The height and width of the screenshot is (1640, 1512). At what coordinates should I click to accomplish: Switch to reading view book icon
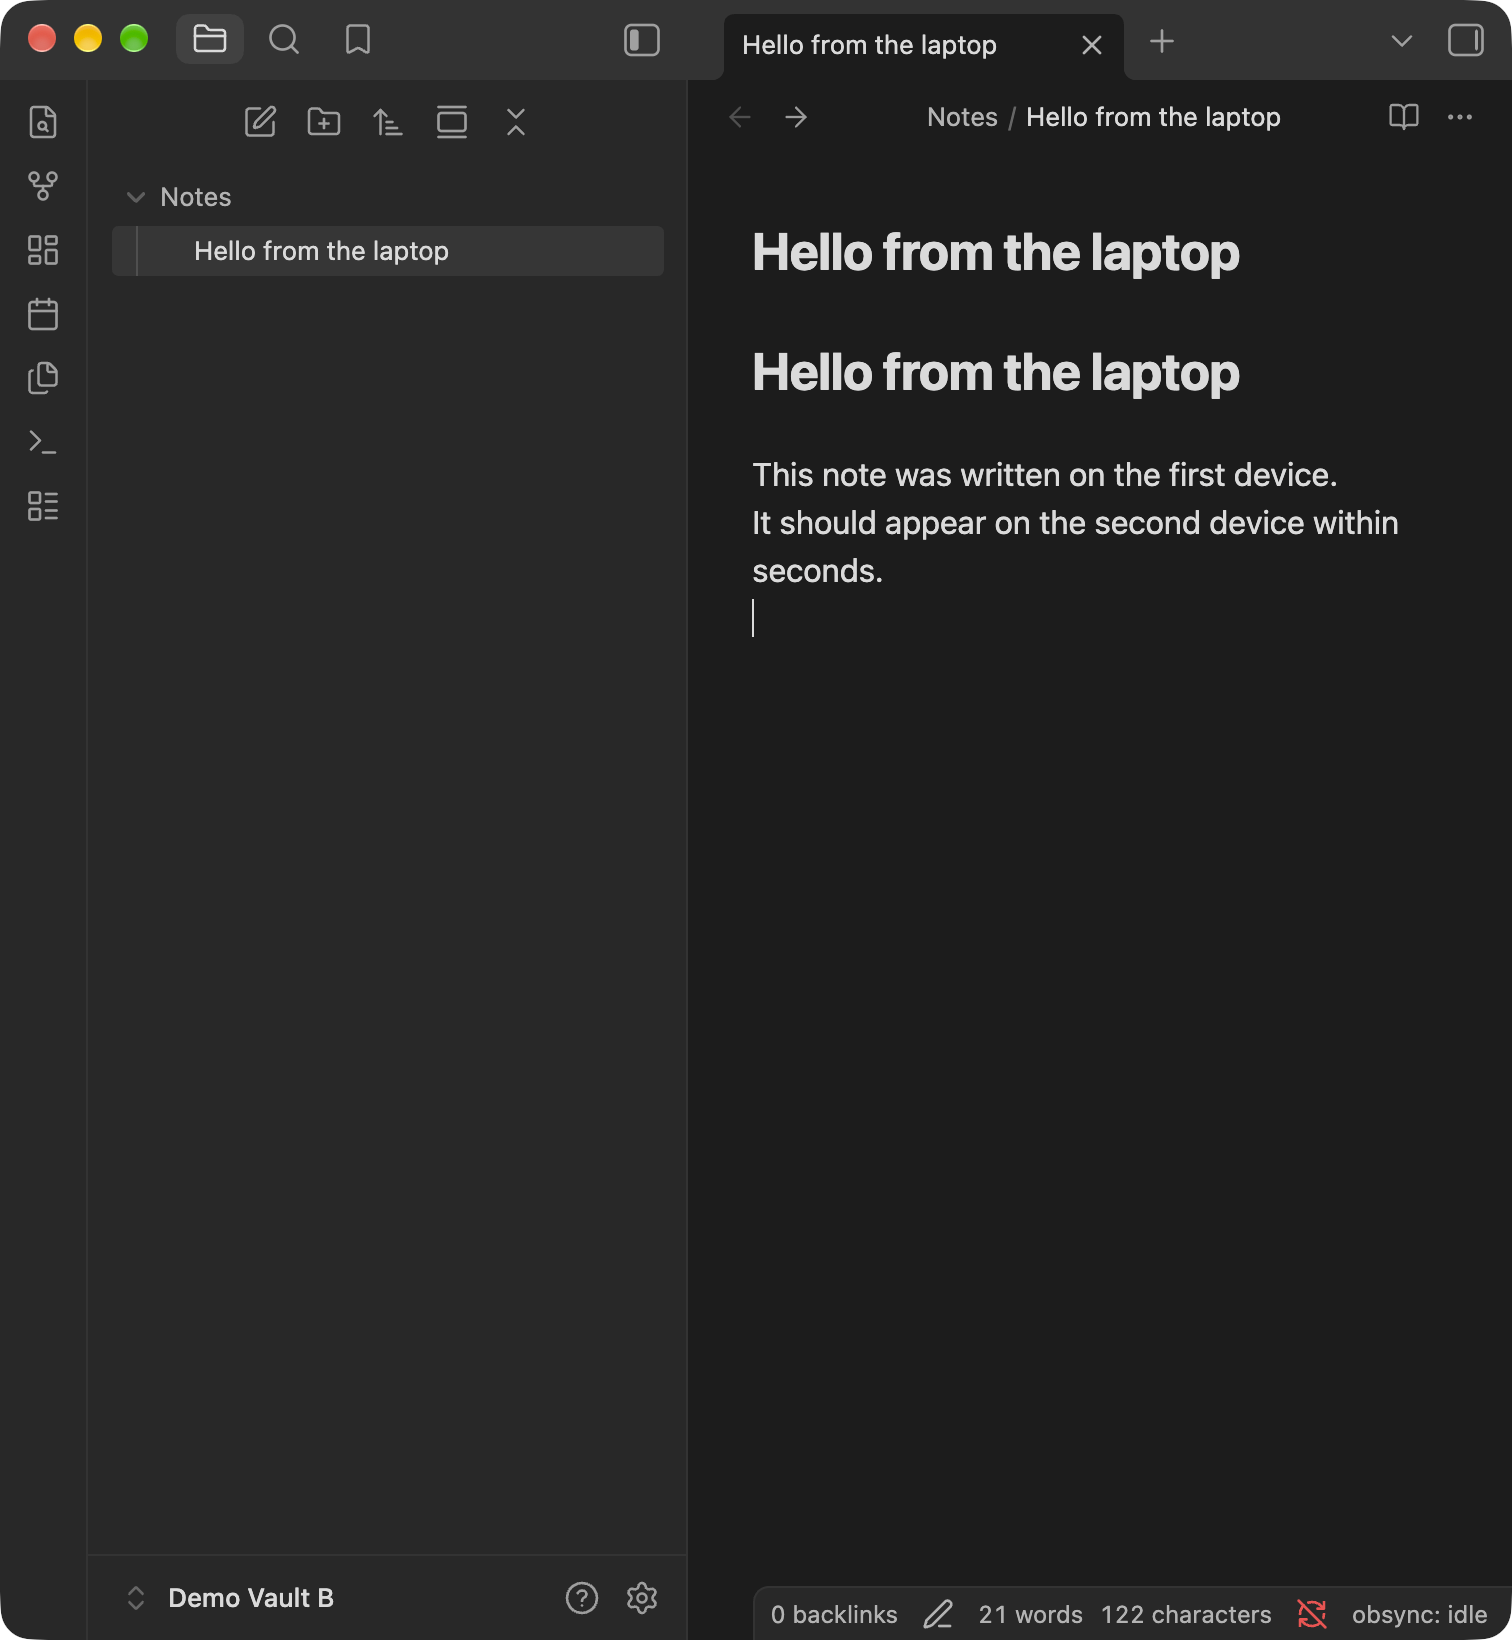point(1404,117)
